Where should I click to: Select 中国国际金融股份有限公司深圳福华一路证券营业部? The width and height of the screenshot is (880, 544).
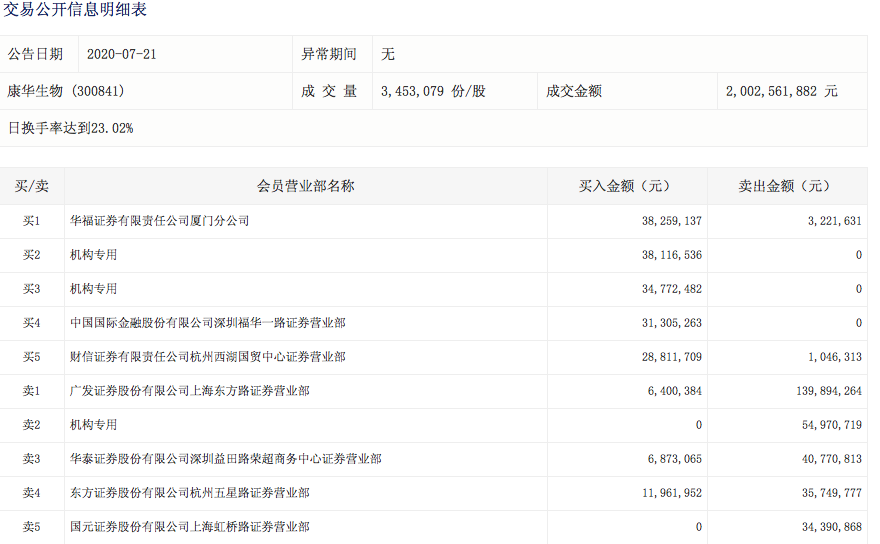(207, 323)
